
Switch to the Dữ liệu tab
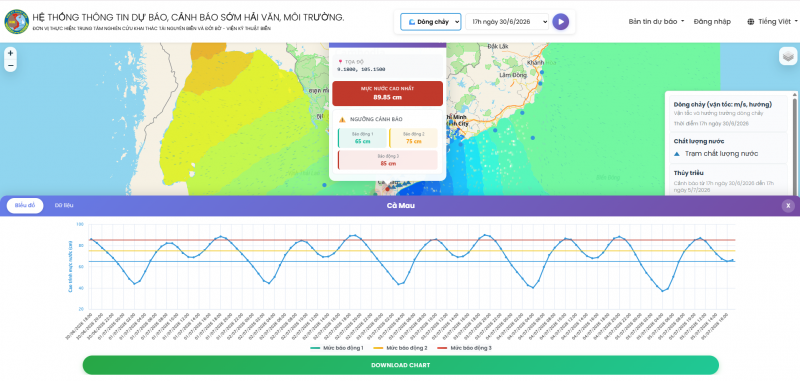pos(64,206)
